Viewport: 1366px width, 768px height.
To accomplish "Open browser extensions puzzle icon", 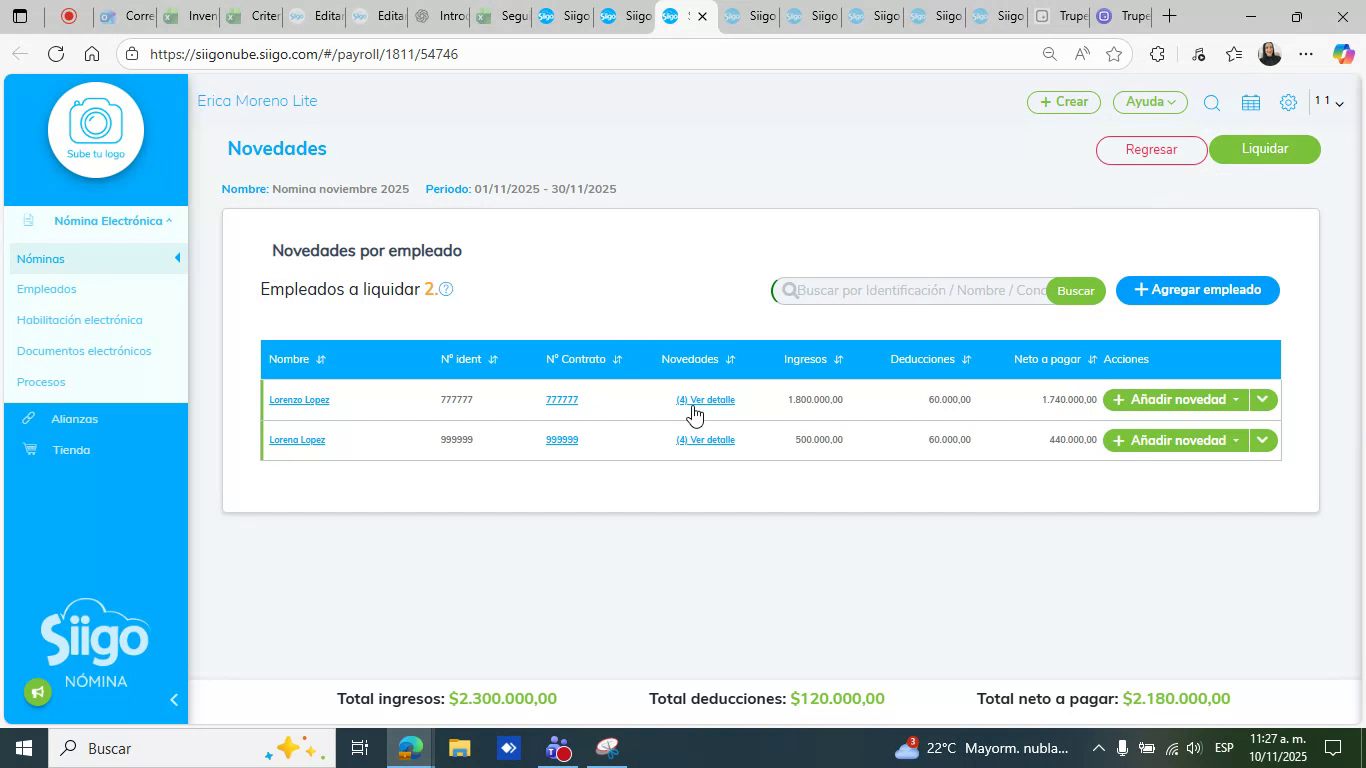I will [x=1157, y=54].
